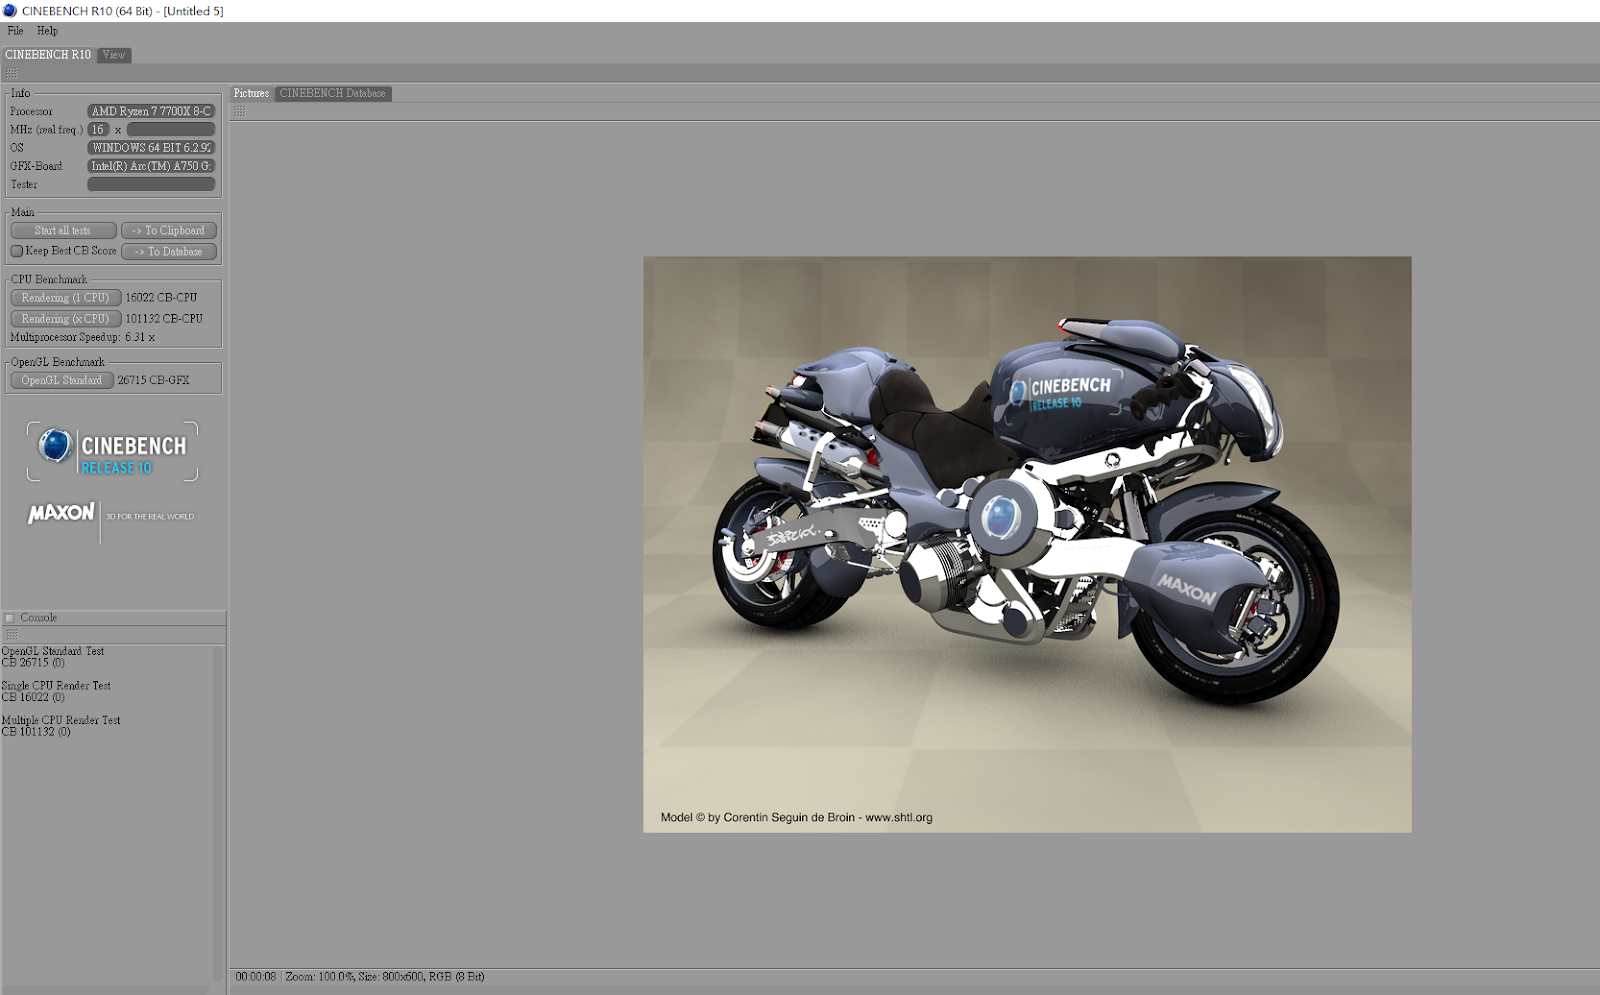Click the Start all tests button
This screenshot has height=995, width=1600.
click(63, 230)
